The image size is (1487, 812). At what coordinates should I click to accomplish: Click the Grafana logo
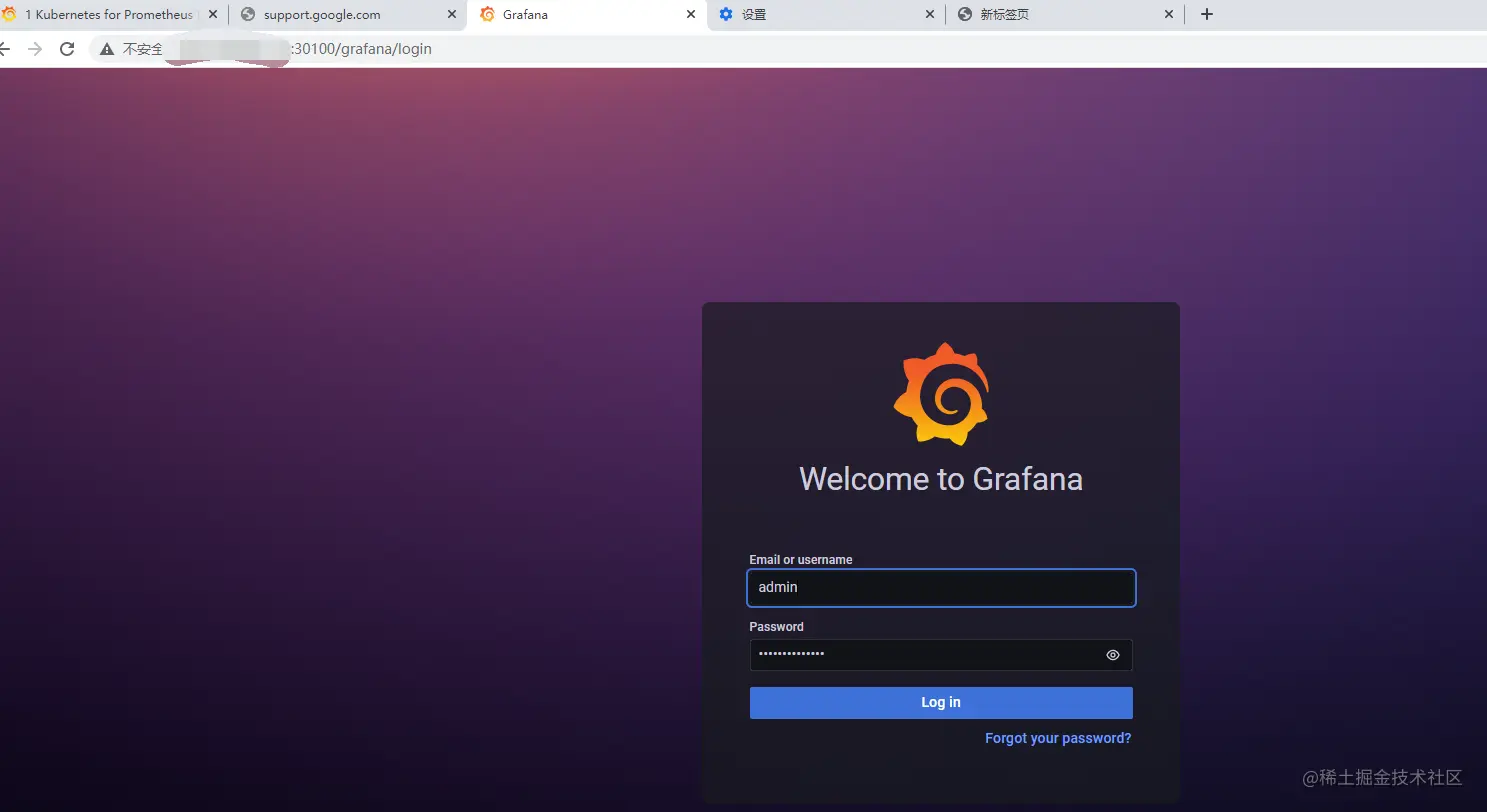941,393
